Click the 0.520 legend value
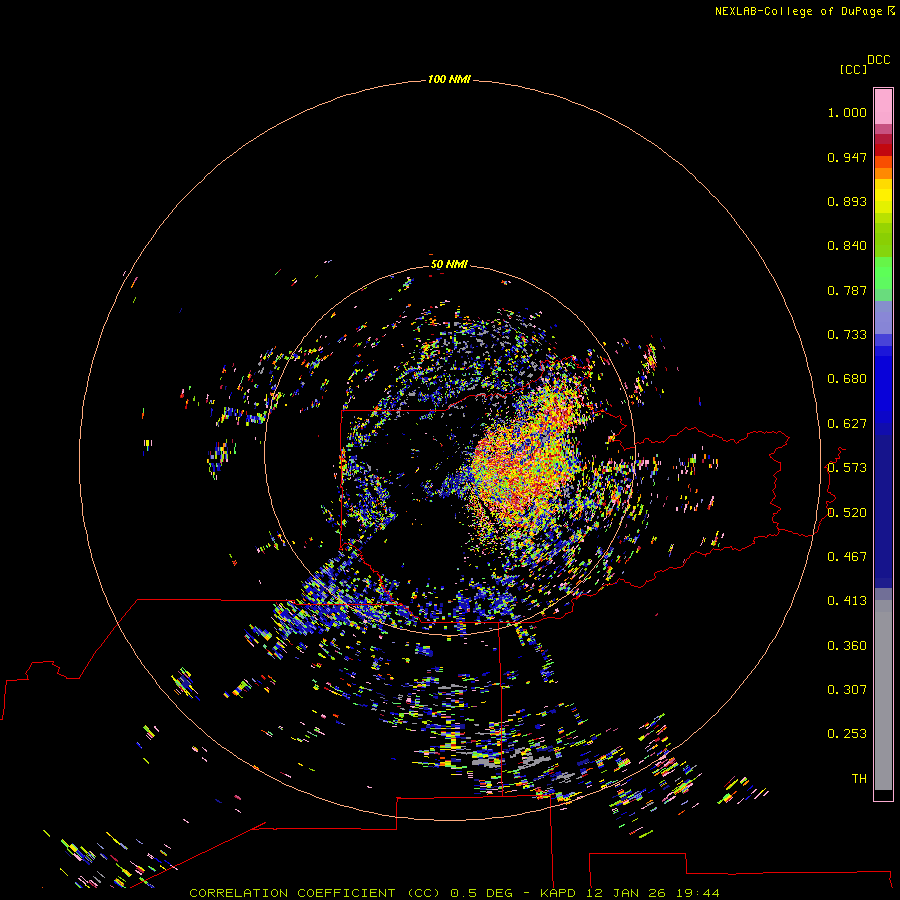Viewport: 900px width, 900px height. click(847, 513)
